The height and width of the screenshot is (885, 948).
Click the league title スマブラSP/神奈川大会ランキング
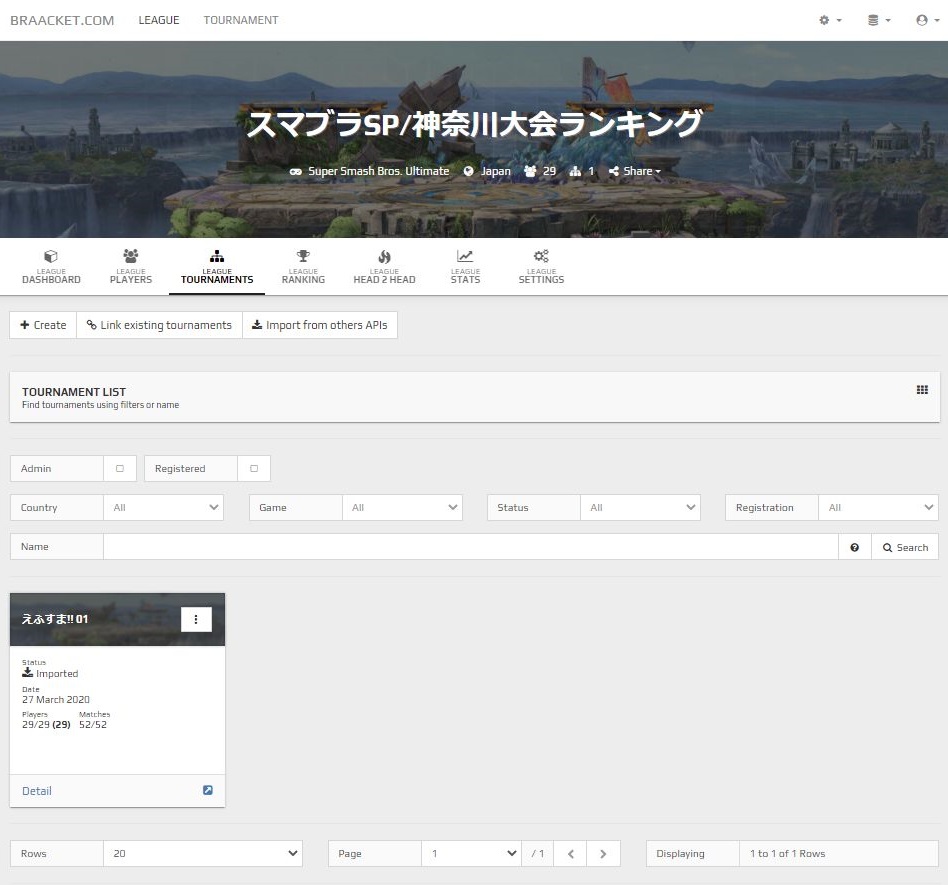pos(475,124)
